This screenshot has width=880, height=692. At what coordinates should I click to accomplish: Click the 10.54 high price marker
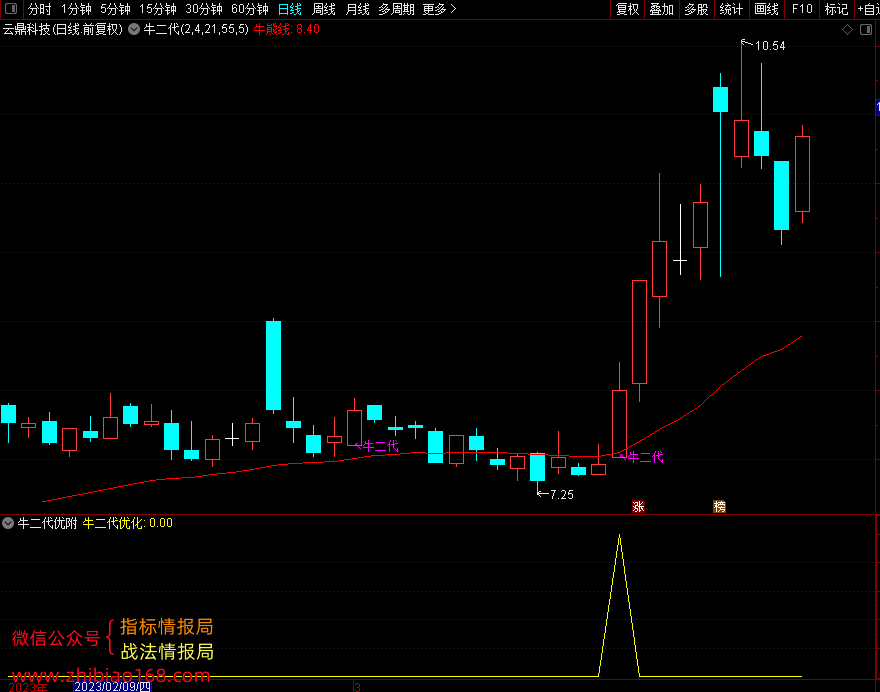770,45
